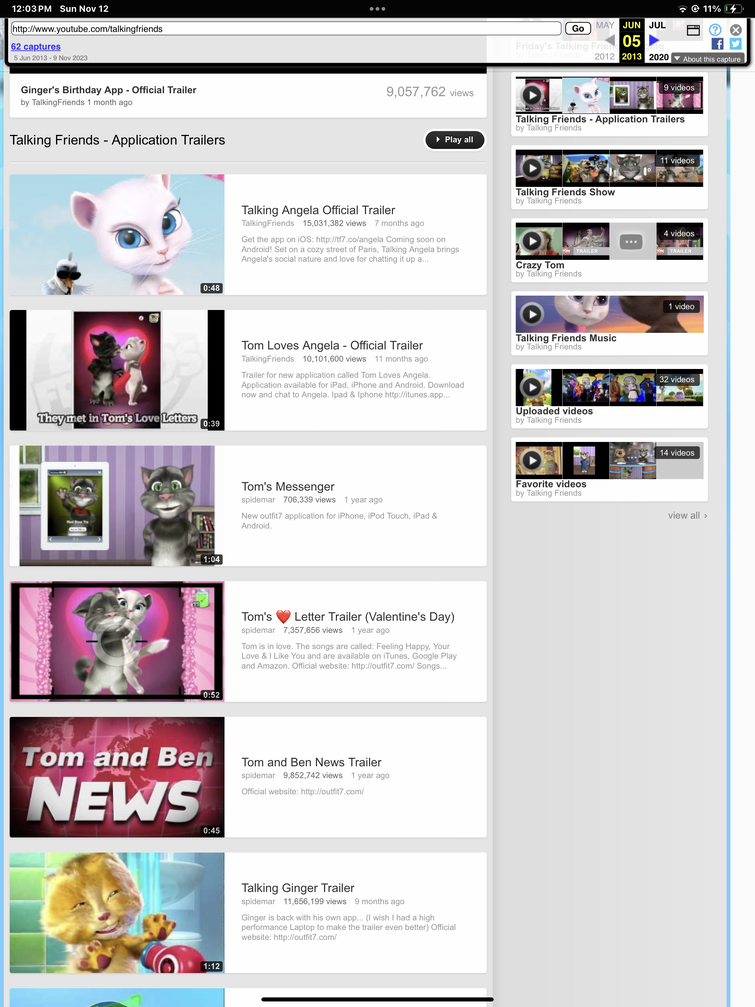Open Talking Friends Music playlist title
The height and width of the screenshot is (1007, 755).
[x=566, y=338]
